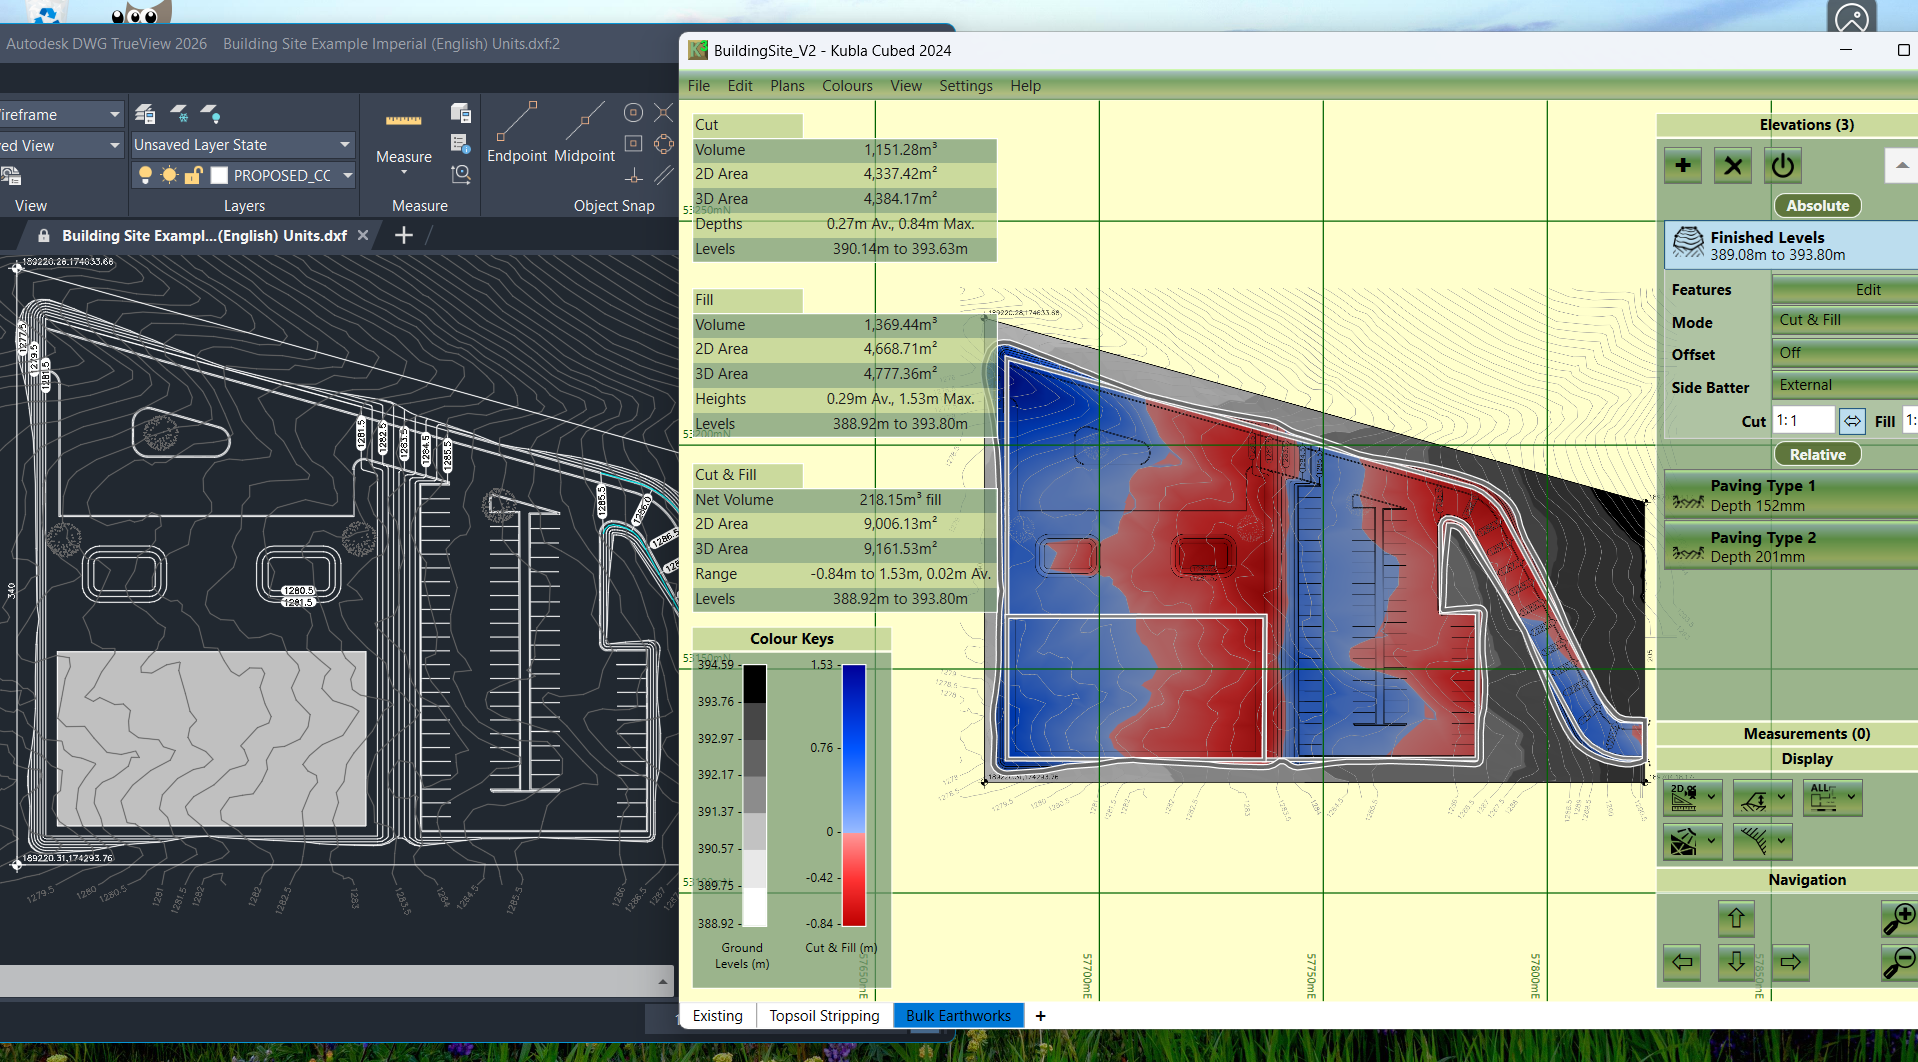Toggle the Quadrant object snap icon
This screenshot has height=1062, width=1918.
[x=663, y=144]
